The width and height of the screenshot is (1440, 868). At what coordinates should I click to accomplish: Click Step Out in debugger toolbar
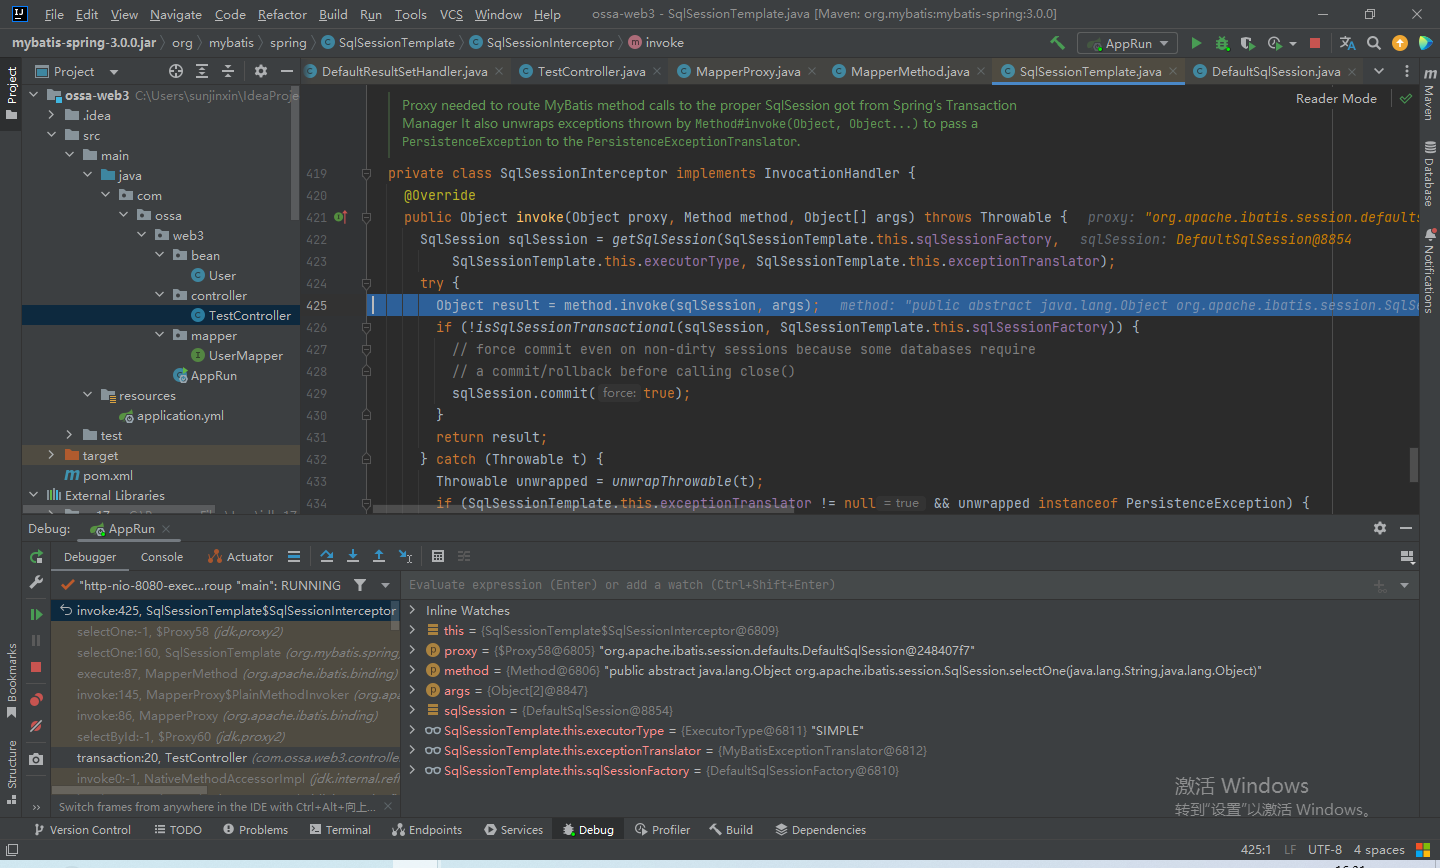[379, 556]
